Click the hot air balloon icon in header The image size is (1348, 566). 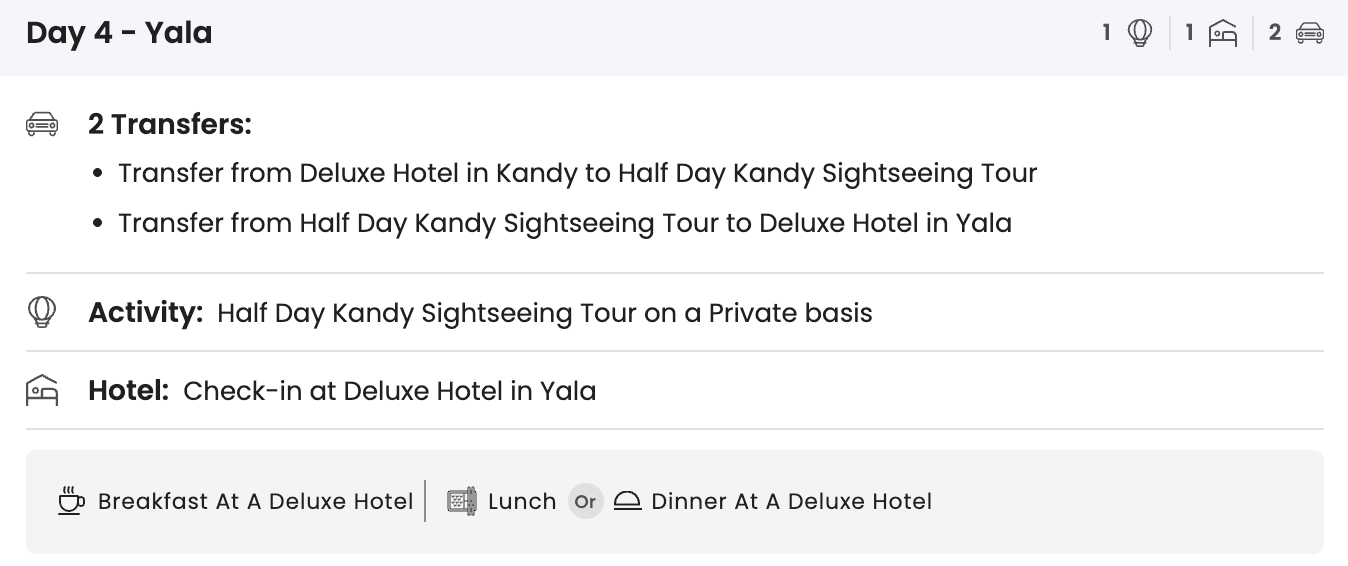[x=1140, y=33]
